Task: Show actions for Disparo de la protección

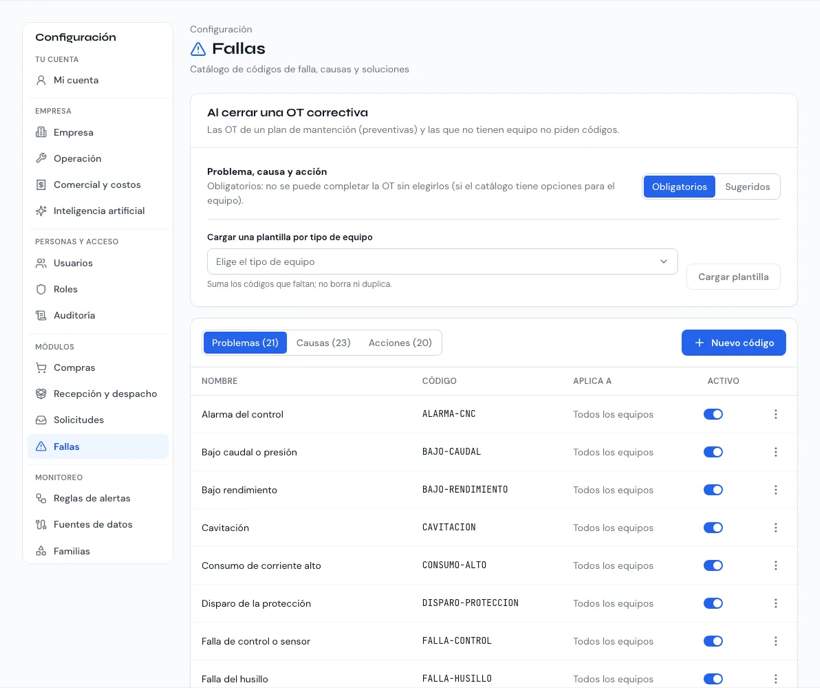Action: pos(776,603)
